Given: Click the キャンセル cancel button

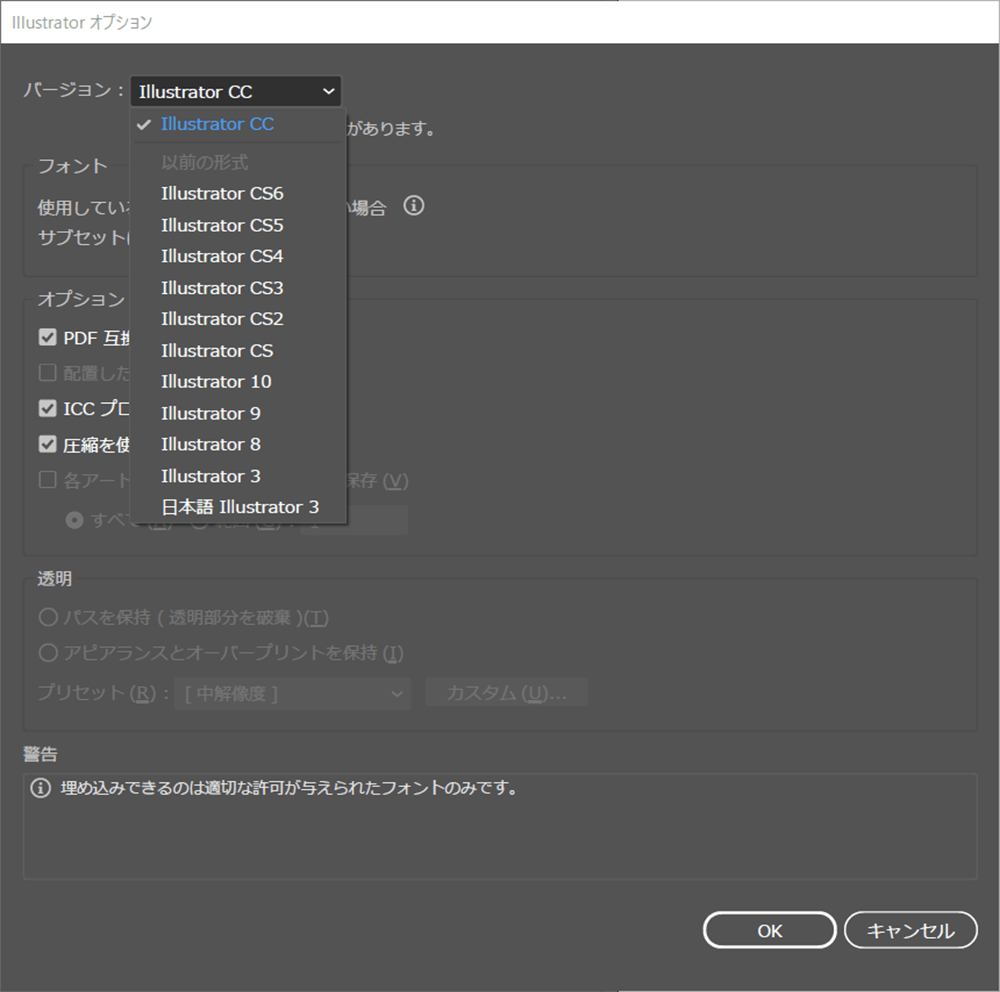Looking at the screenshot, I should 911,931.
